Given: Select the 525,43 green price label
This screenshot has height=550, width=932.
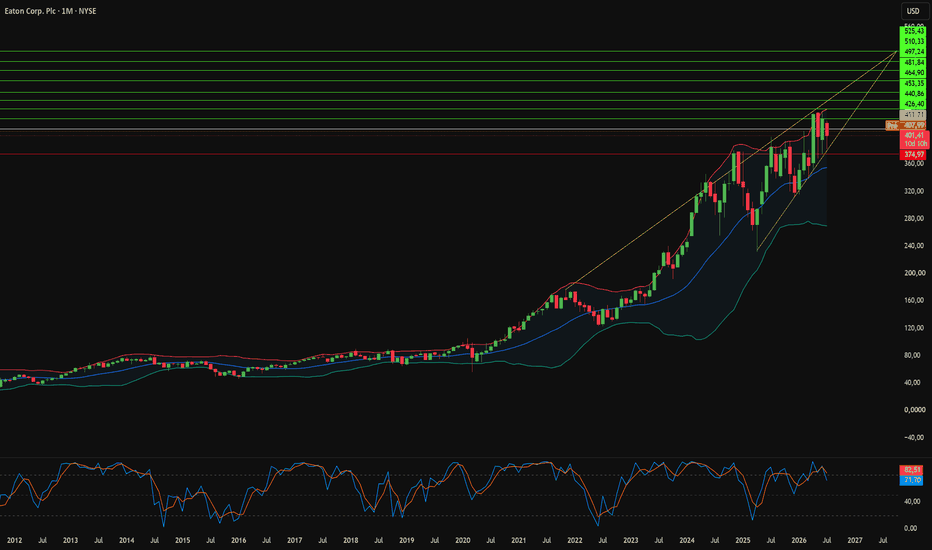Looking at the screenshot, I should tap(914, 31).
